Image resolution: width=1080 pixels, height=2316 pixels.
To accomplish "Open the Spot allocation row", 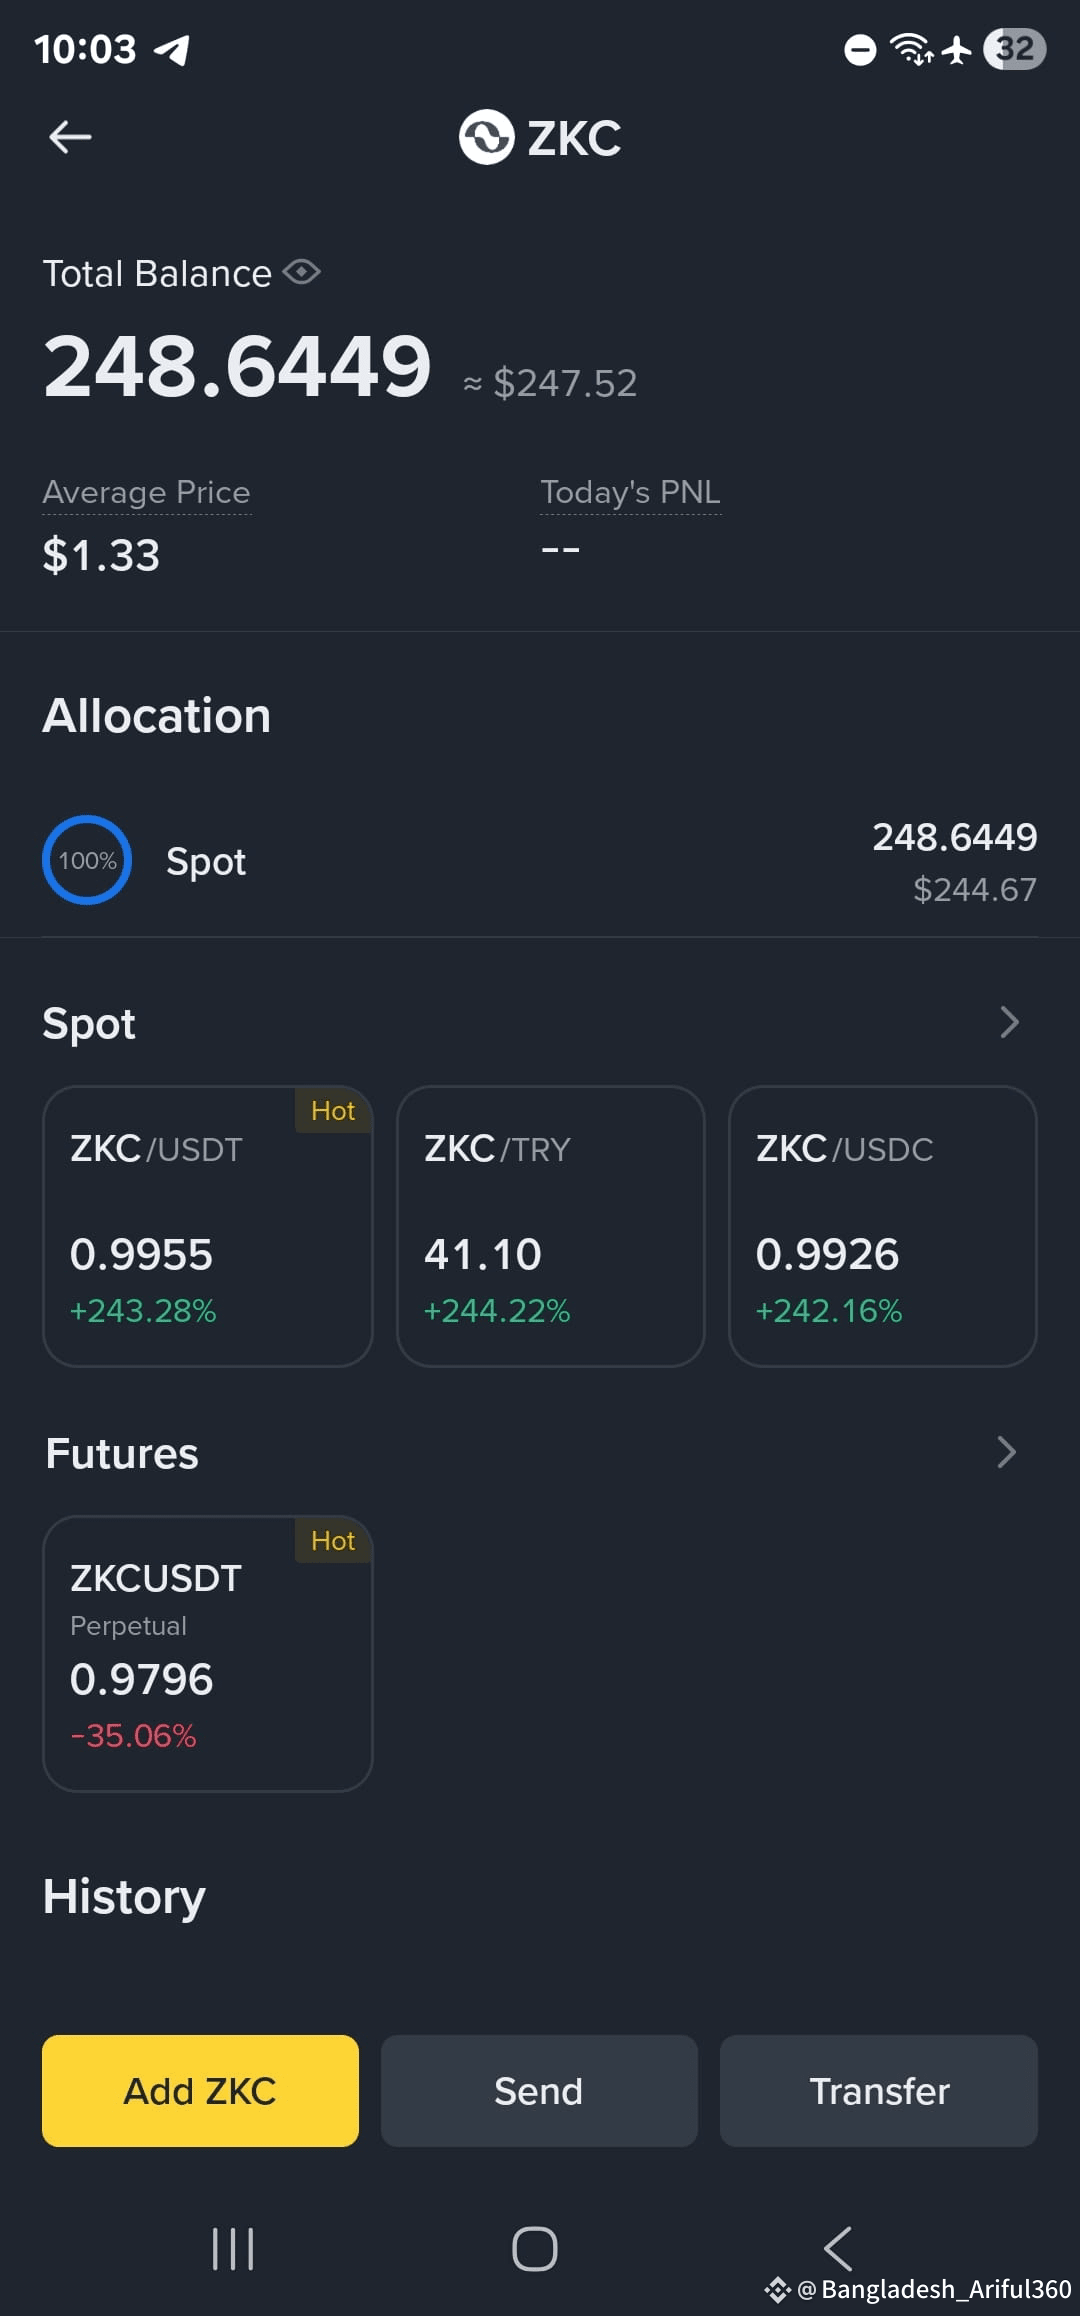I will coord(540,861).
